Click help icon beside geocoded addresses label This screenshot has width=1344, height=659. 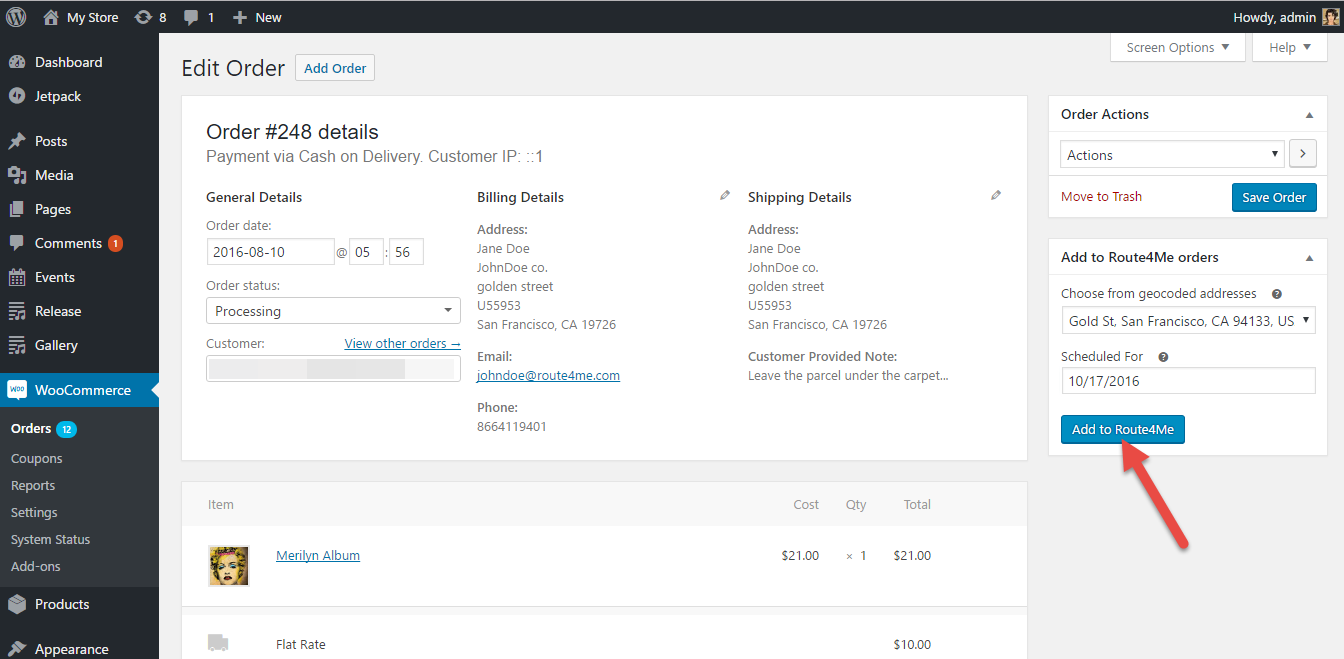pyautogui.click(x=1277, y=294)
